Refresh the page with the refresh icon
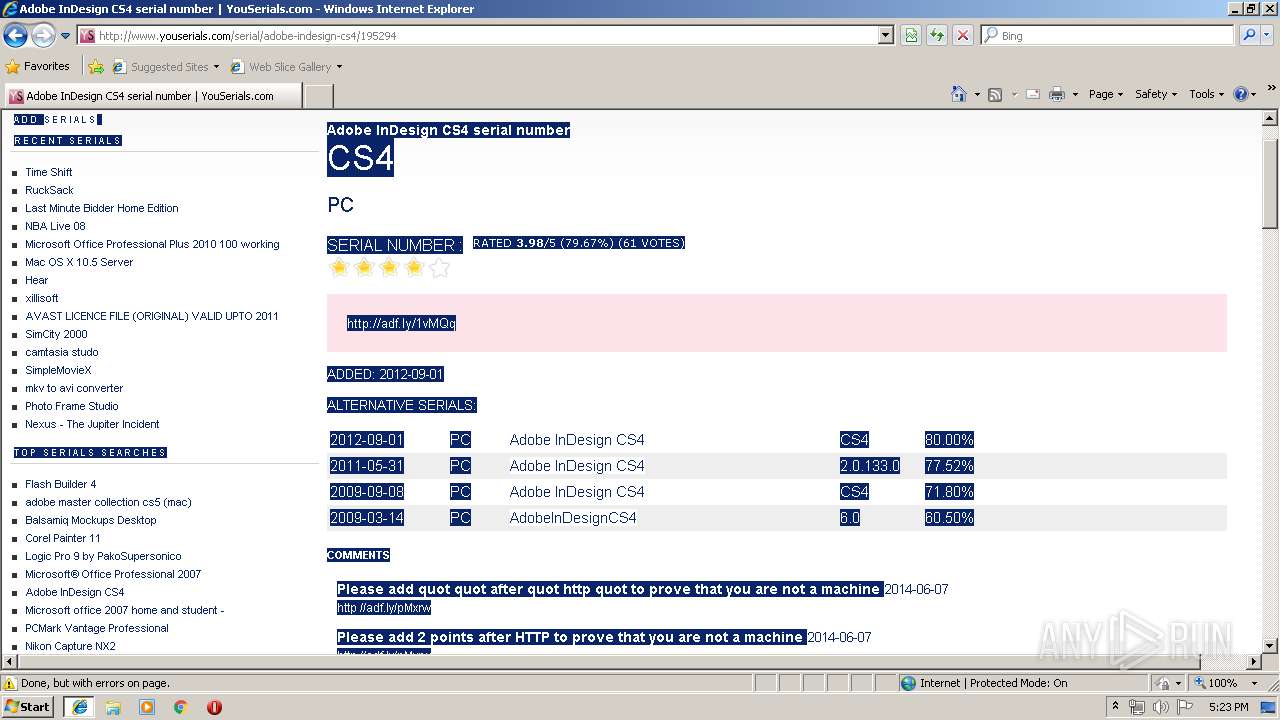1280x720 pixels. tap(937, 35)
